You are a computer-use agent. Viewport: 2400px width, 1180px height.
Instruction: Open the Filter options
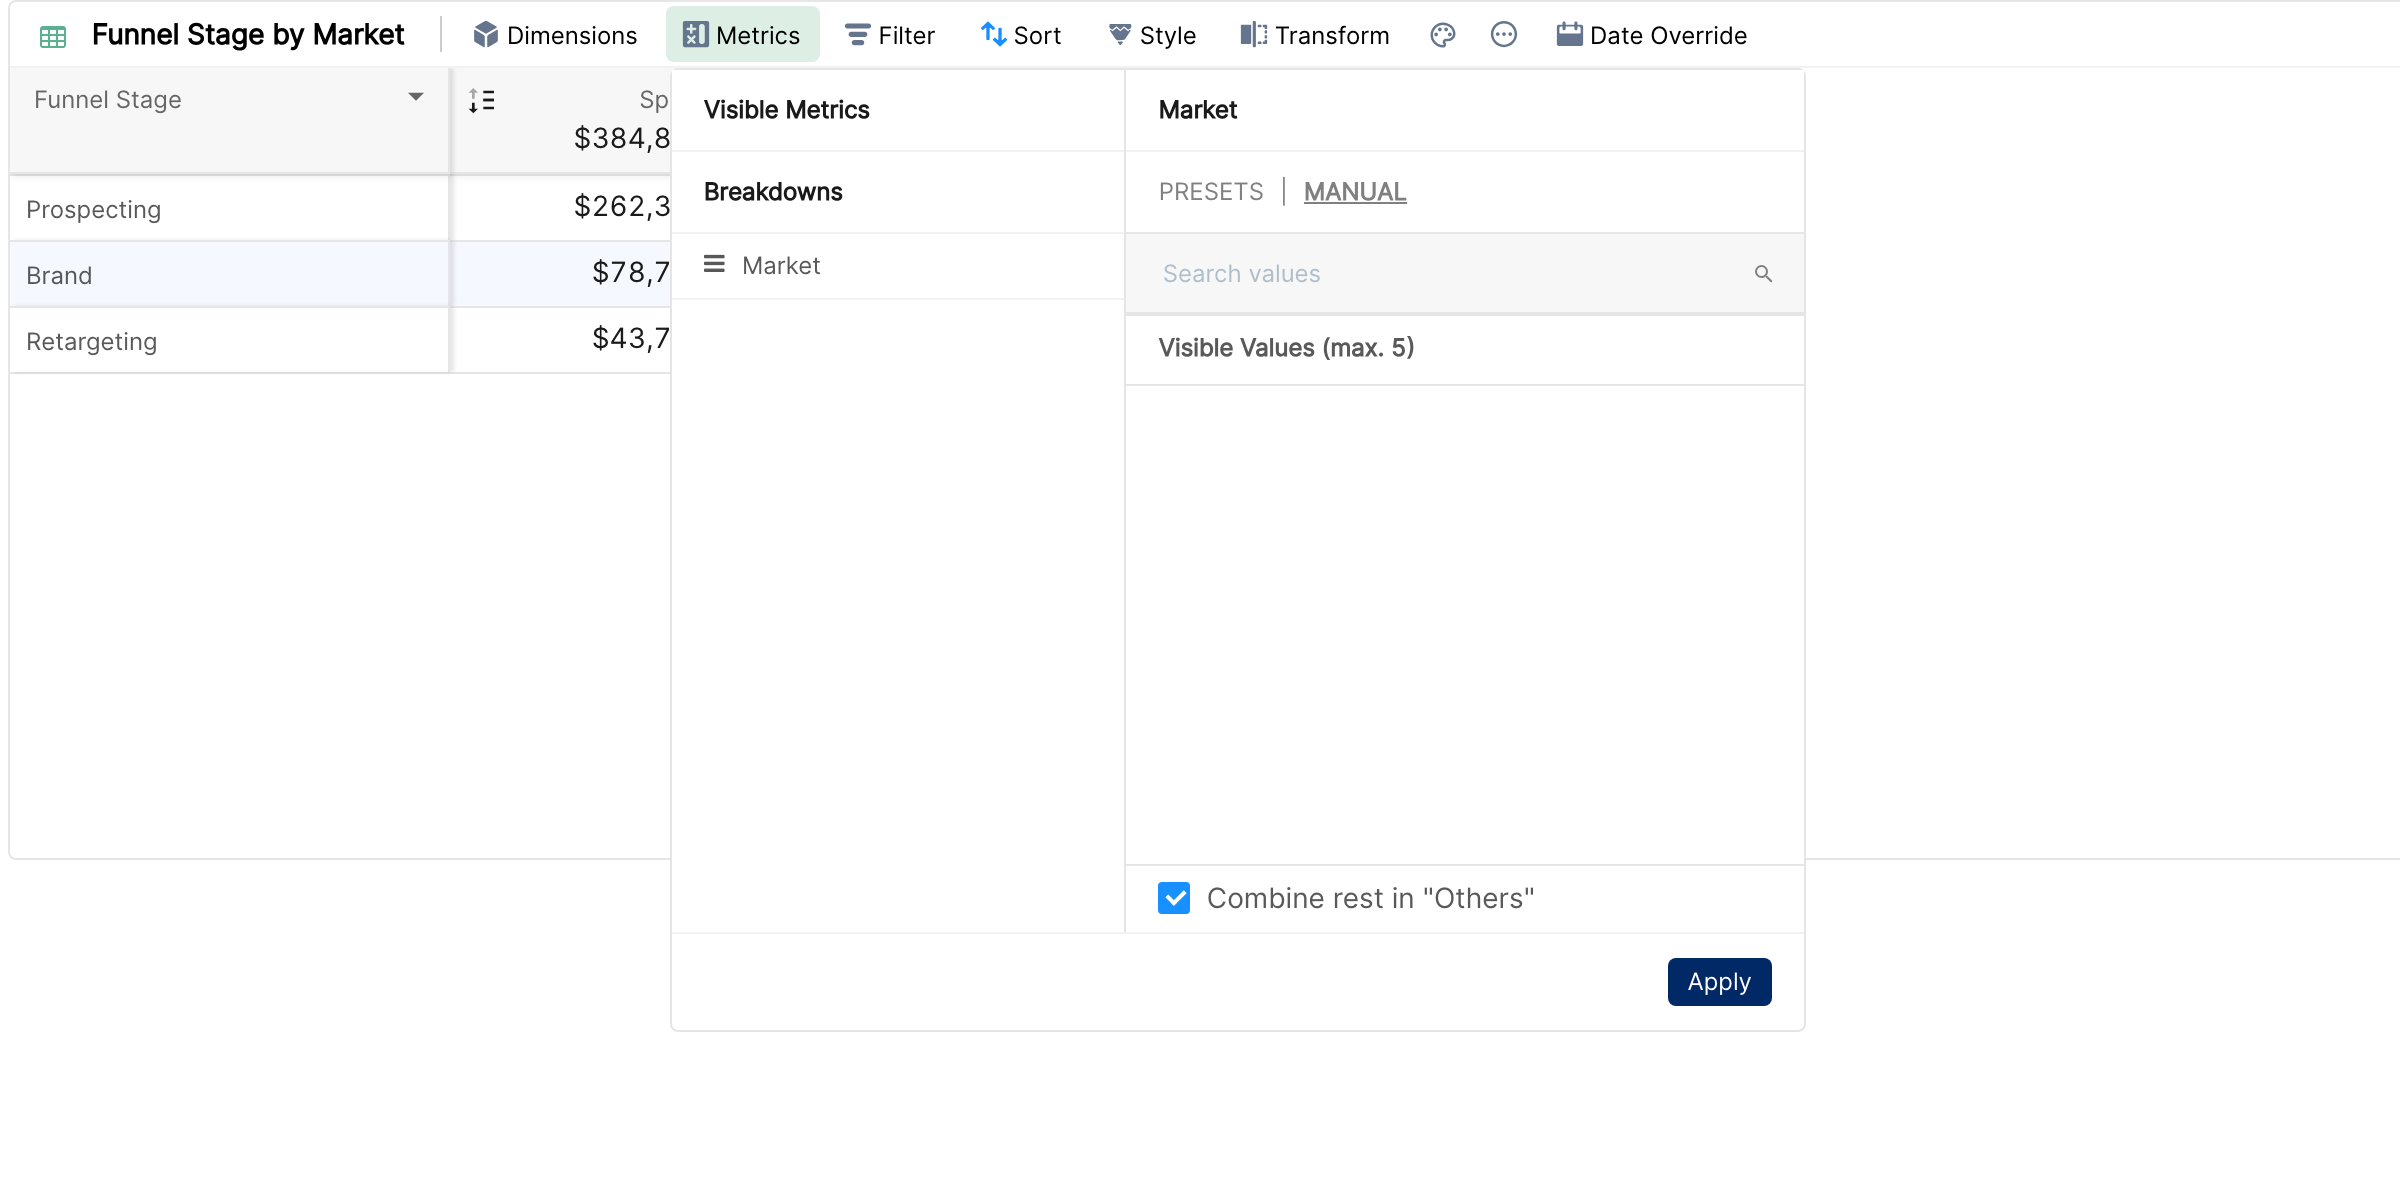pyautogui.click(x=890, y=35)
